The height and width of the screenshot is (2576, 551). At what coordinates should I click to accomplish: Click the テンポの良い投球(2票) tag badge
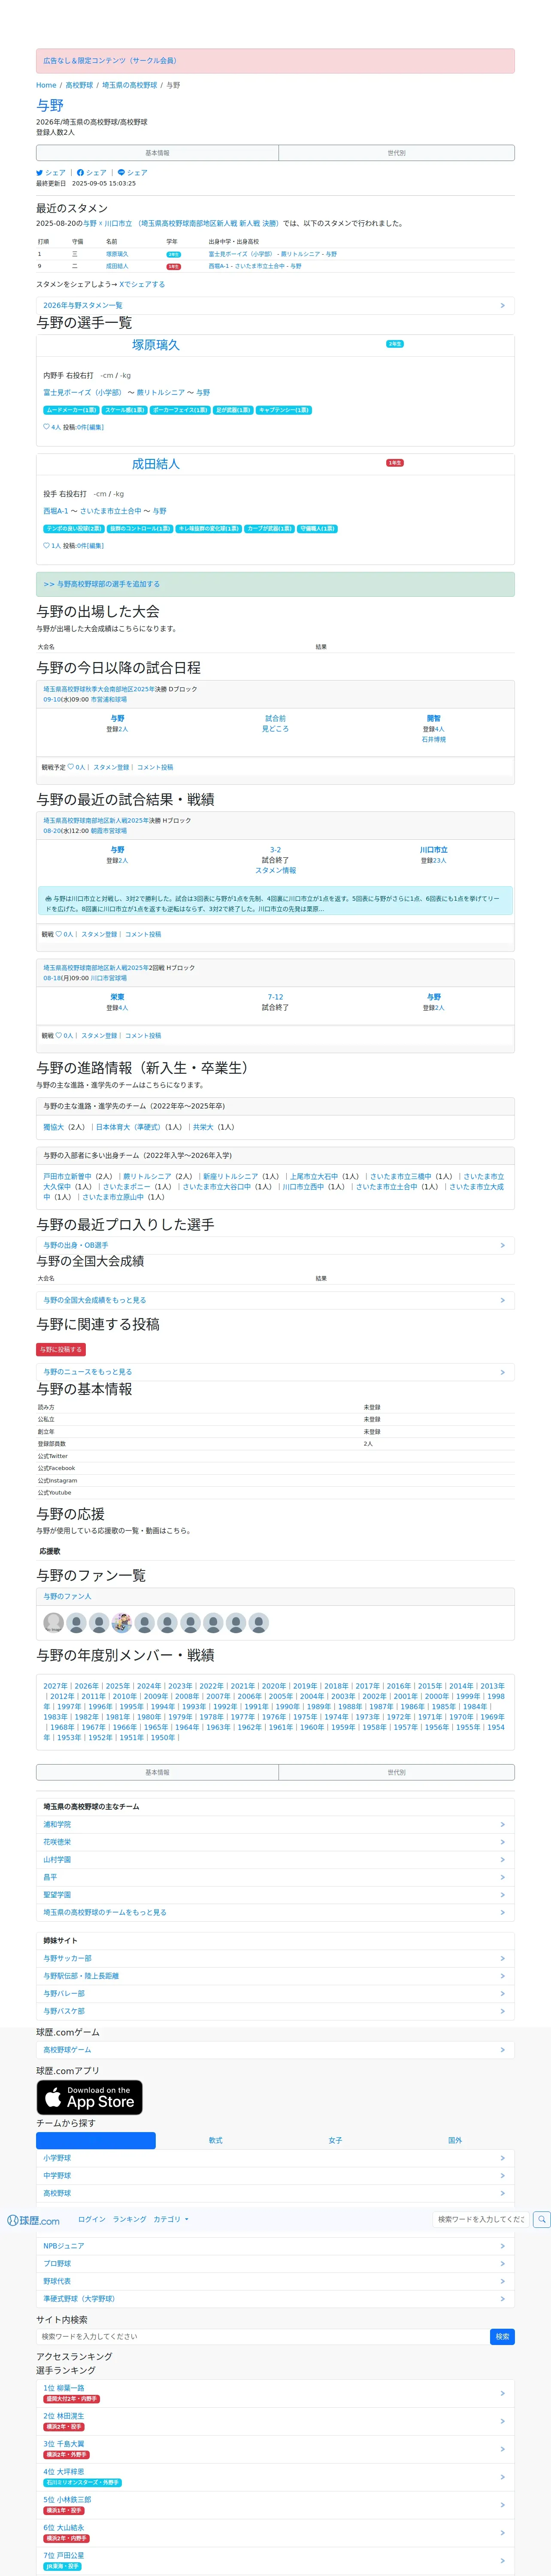click(x=73, y=528)
